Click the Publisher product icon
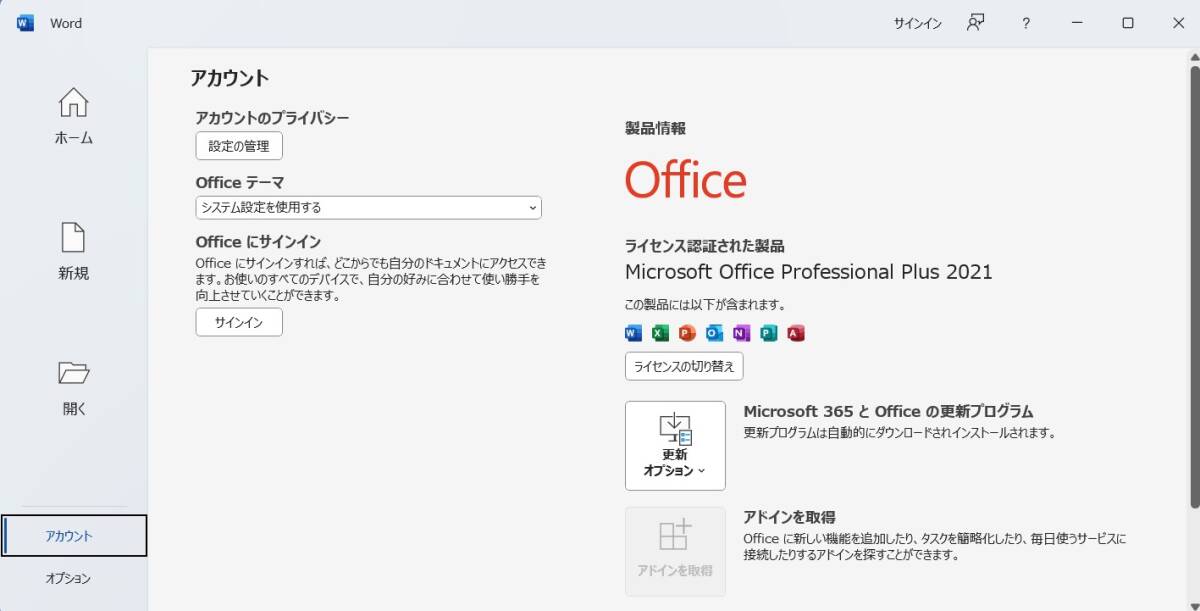 click(768, 334)
